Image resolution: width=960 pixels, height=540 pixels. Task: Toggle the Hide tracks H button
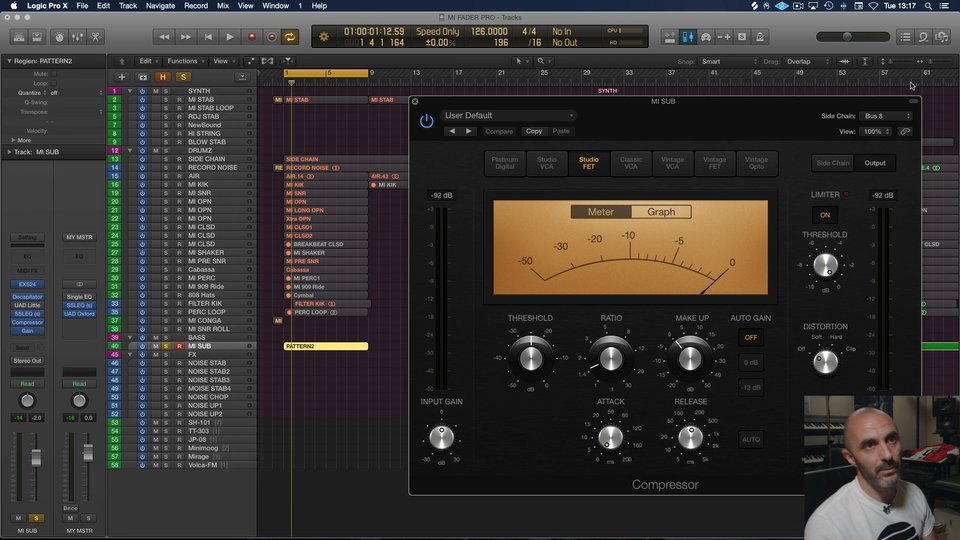(163, 77)
